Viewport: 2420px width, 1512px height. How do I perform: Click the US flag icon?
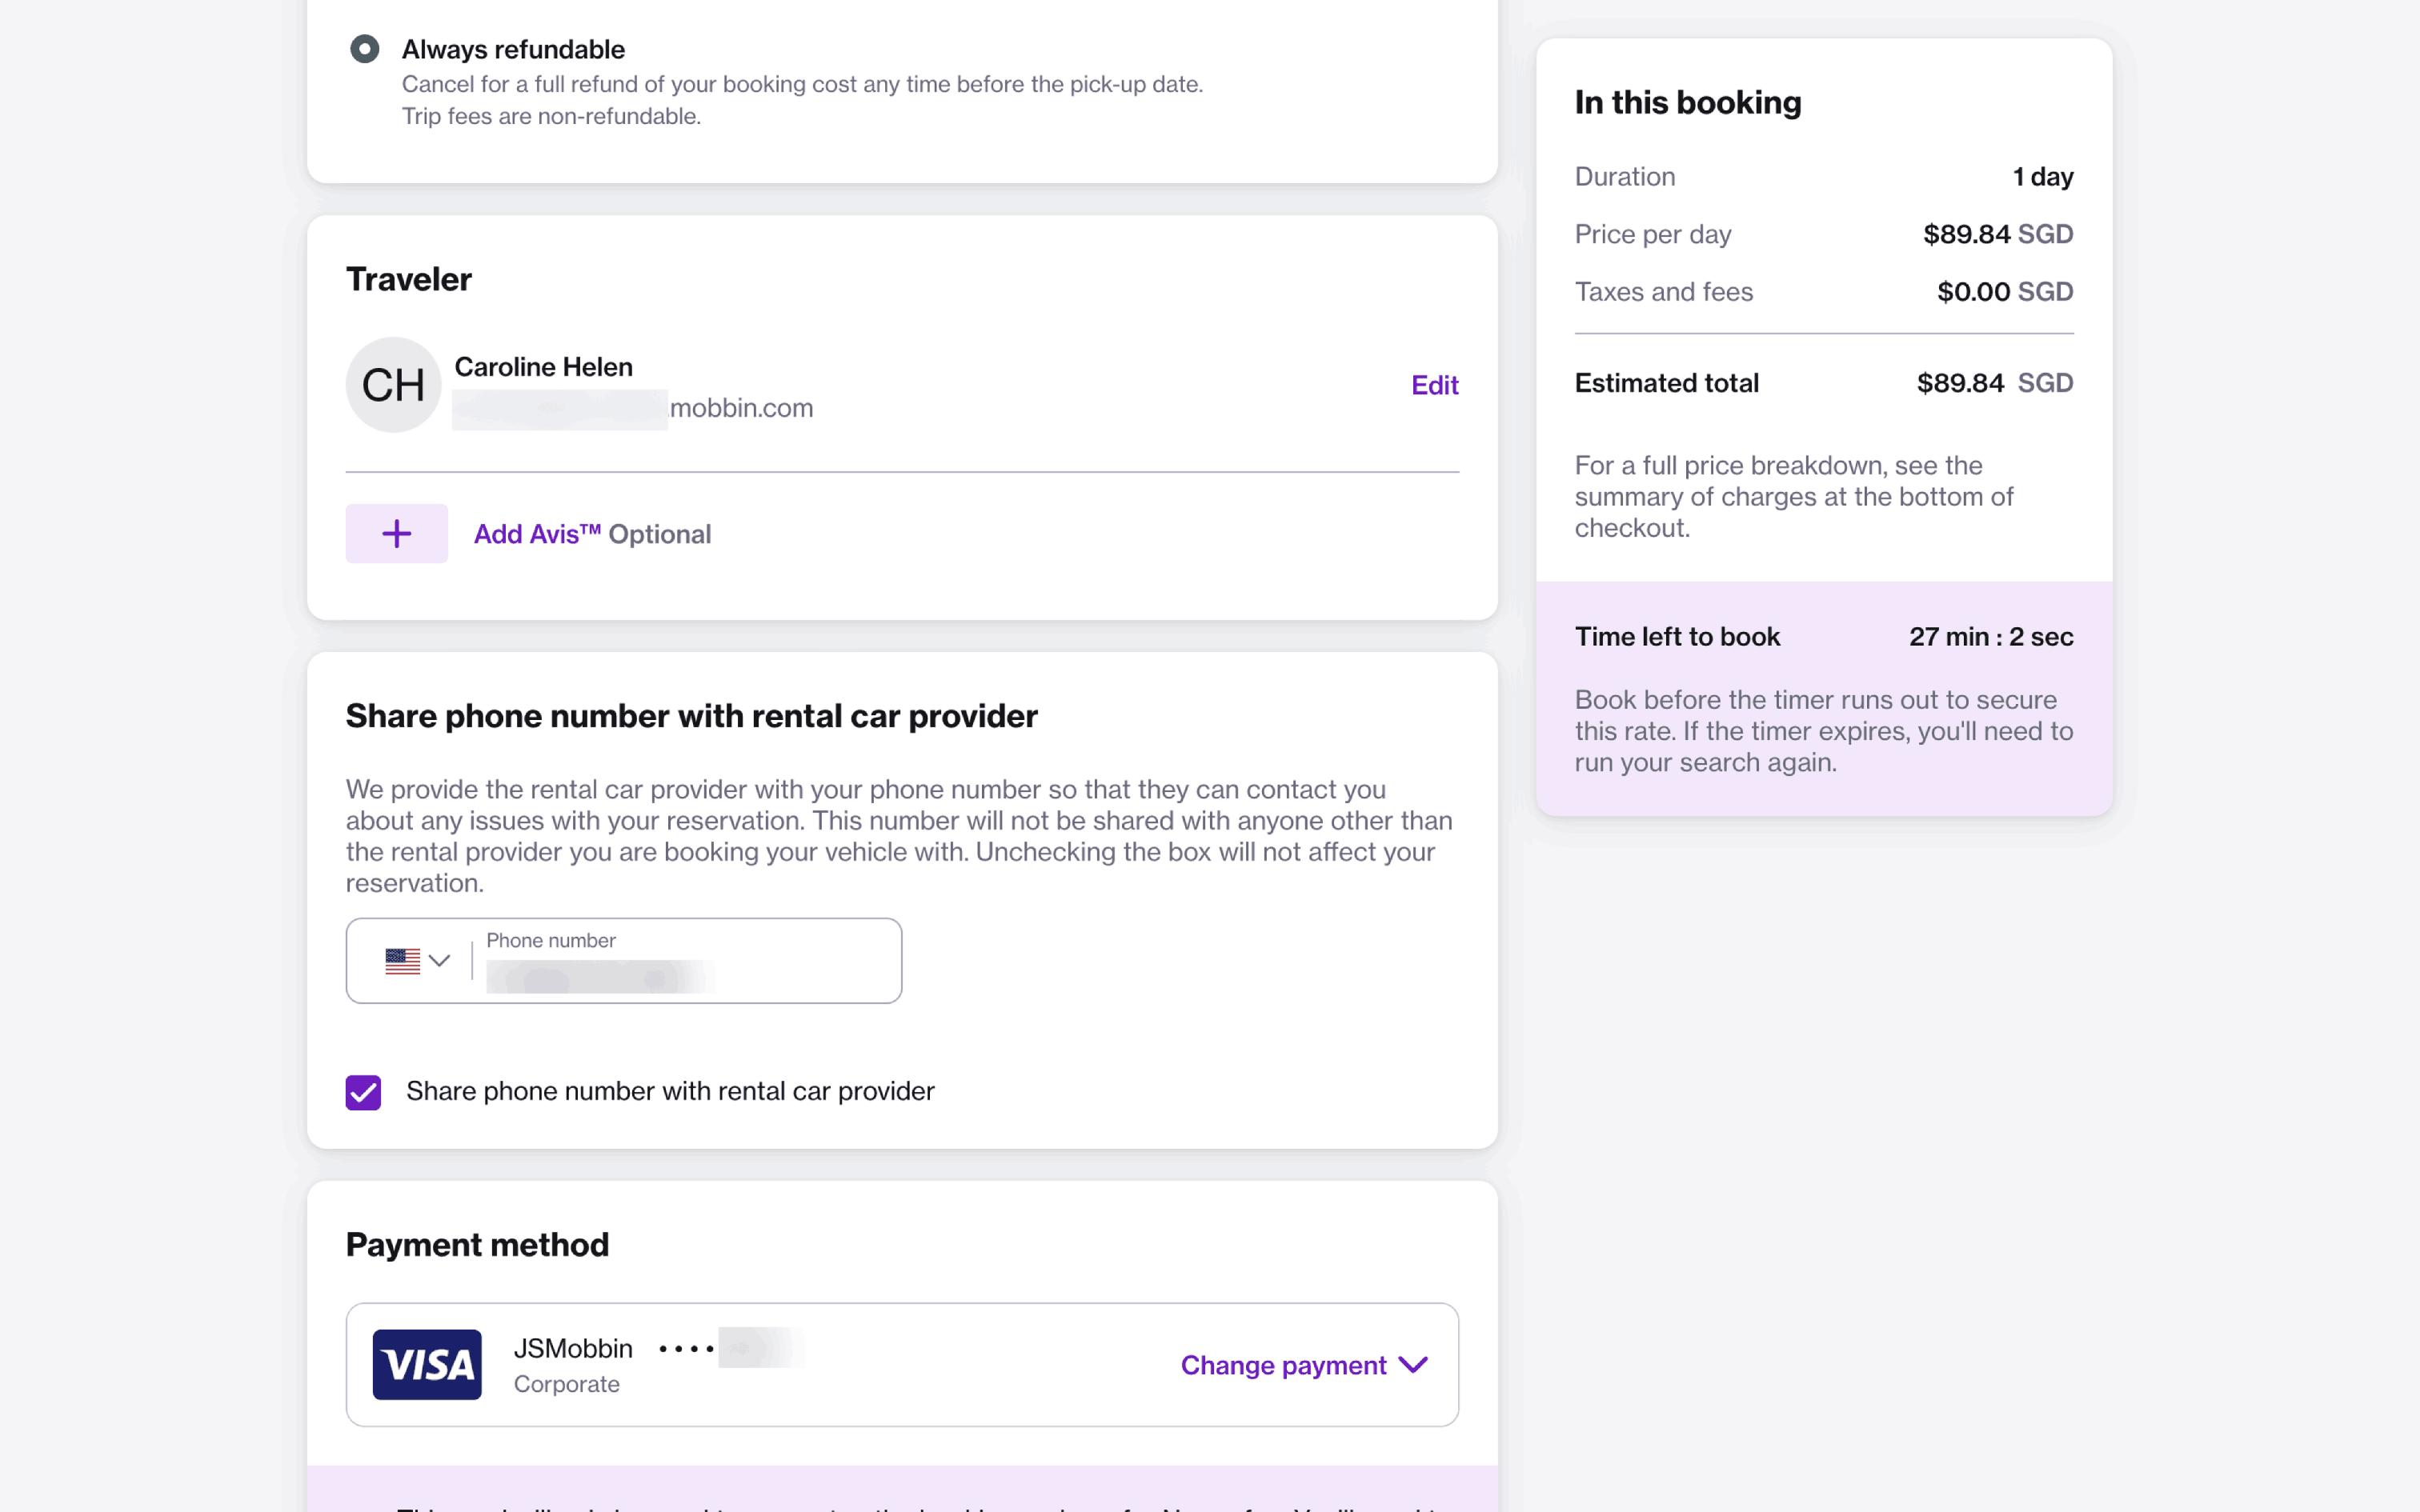pos(402,961)
